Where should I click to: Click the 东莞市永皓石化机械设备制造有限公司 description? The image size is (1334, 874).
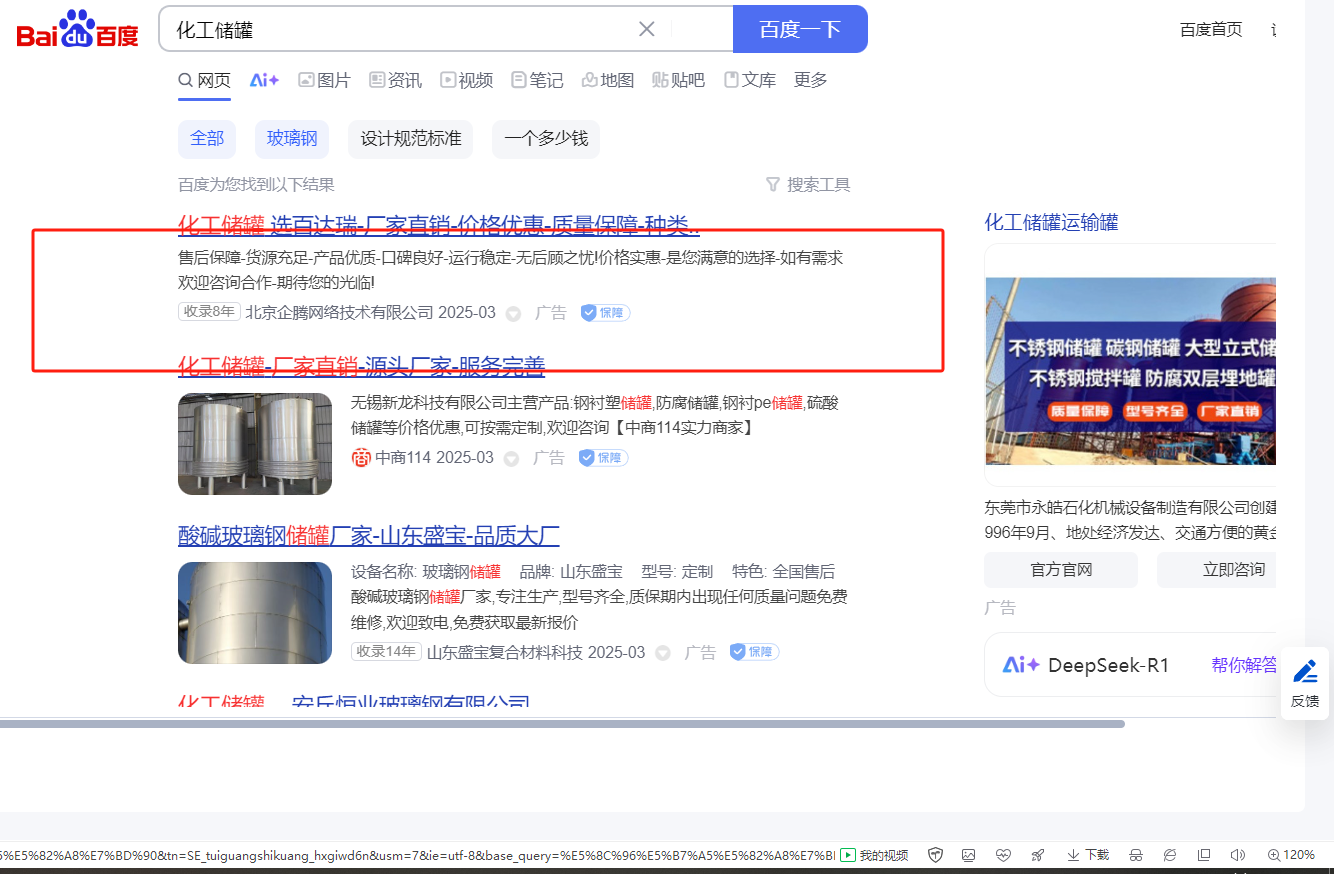coord(1131,519)
